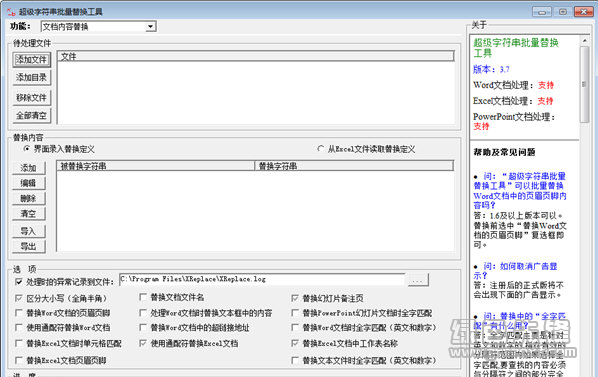
Task: Click the 导出 button
Action: coord(29,246)
